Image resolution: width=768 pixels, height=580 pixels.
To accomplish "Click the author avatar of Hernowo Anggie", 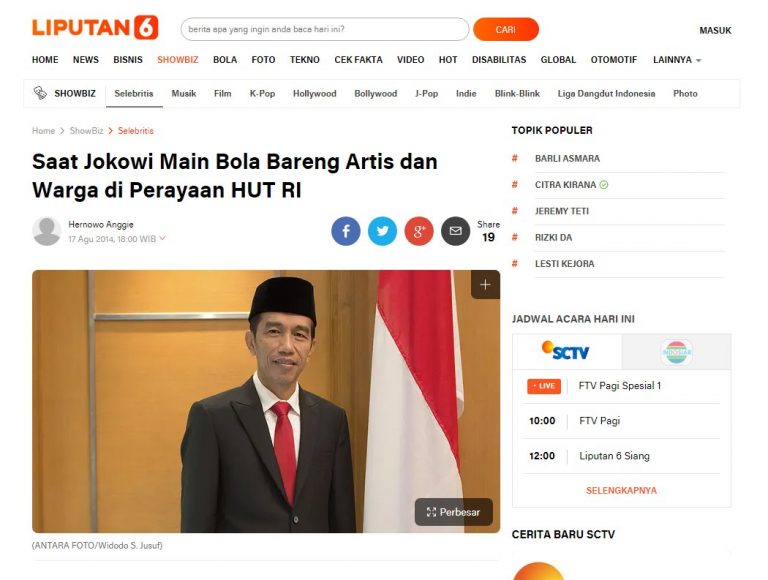I will coord(47,231).
